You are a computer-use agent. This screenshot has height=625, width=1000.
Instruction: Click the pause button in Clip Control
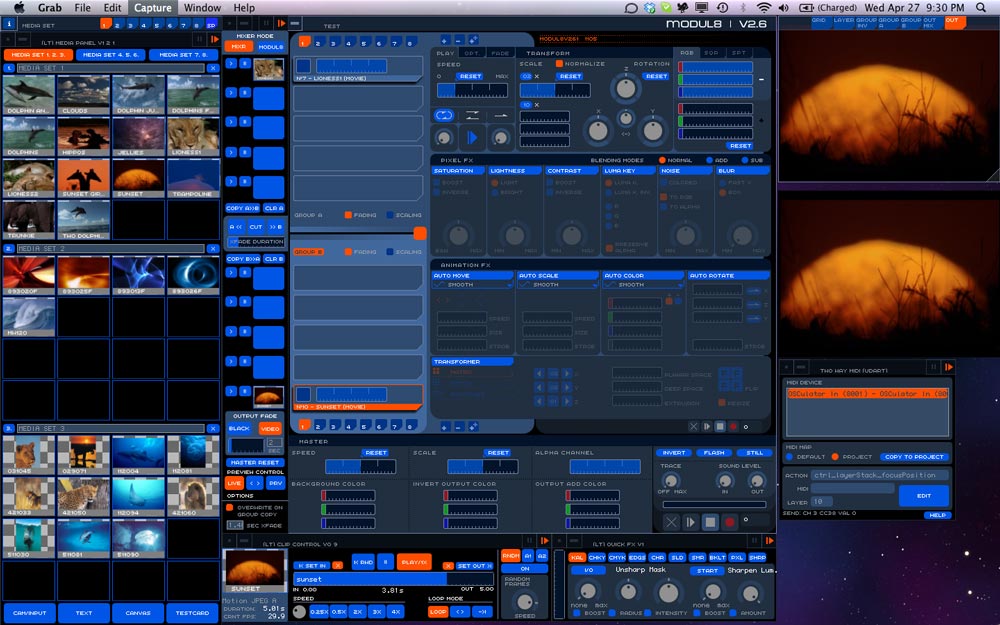[385, 562]
